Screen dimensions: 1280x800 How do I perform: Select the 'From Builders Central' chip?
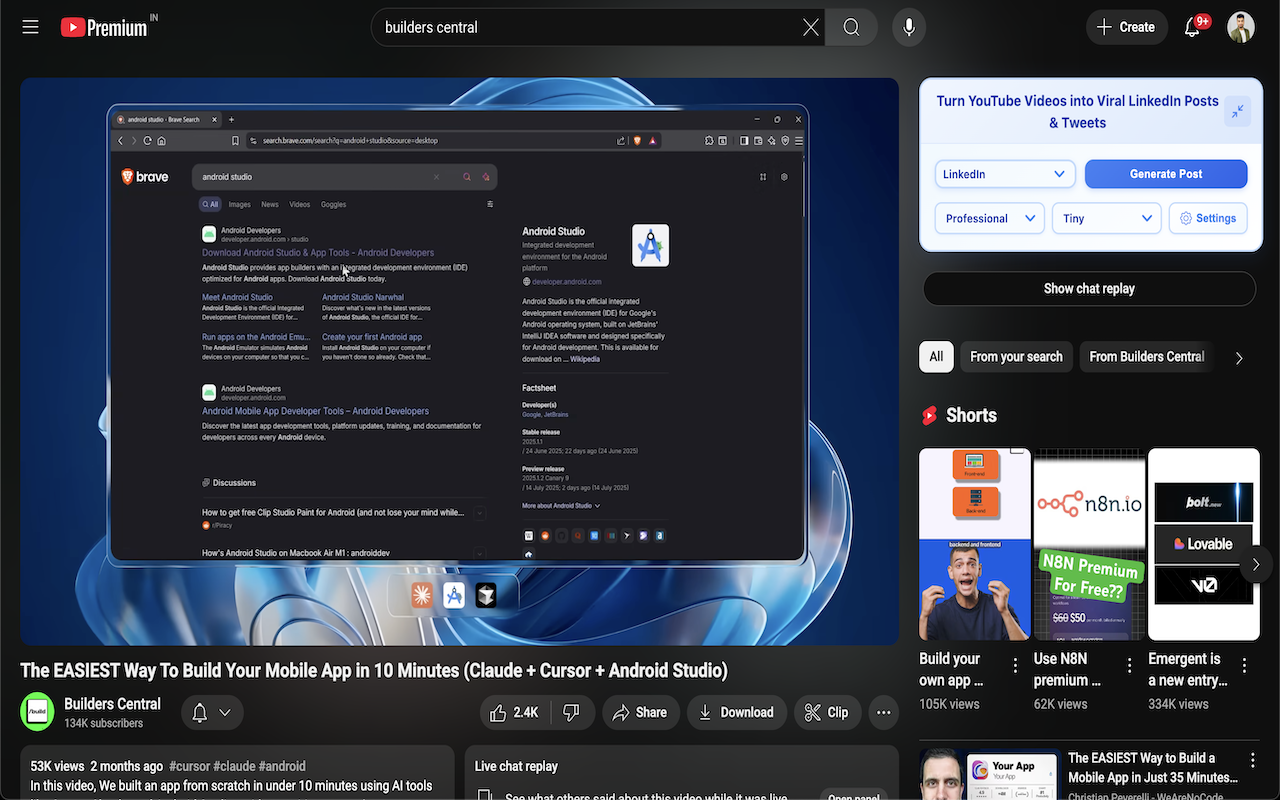(x=1146, y=357)
